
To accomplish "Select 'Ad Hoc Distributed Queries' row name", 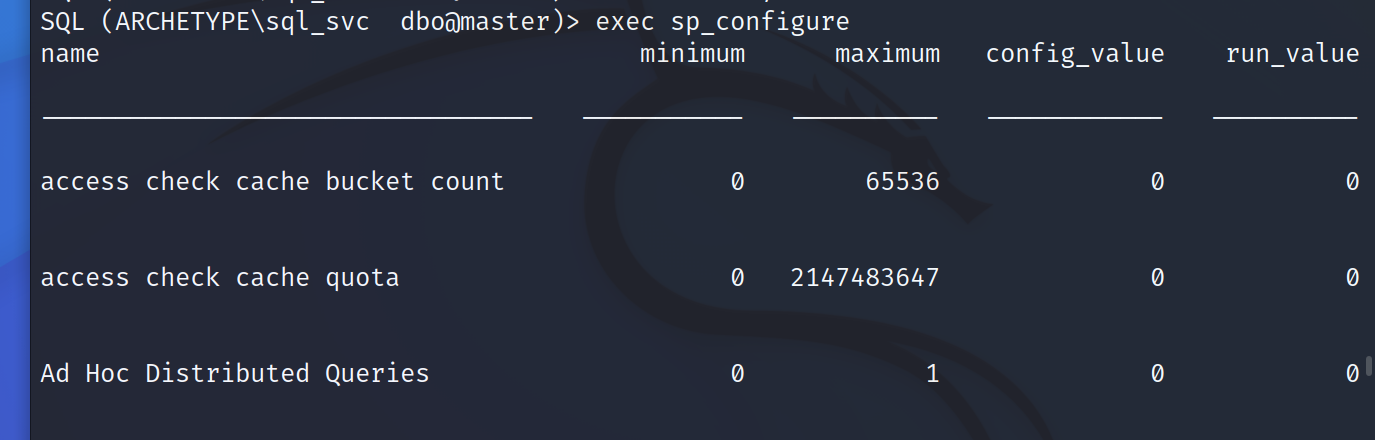I will pos(235,373).
